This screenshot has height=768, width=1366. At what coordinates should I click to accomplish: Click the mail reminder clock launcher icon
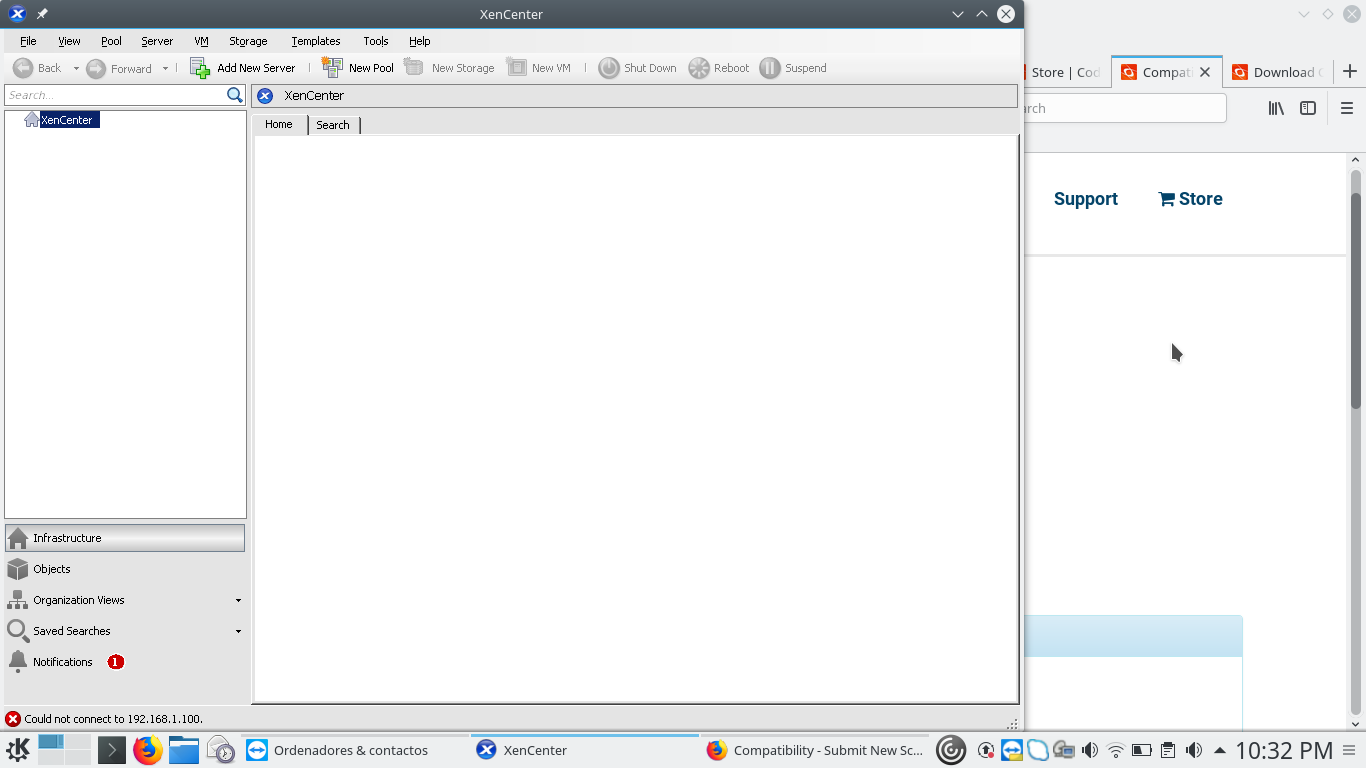(x=220, y=750)
